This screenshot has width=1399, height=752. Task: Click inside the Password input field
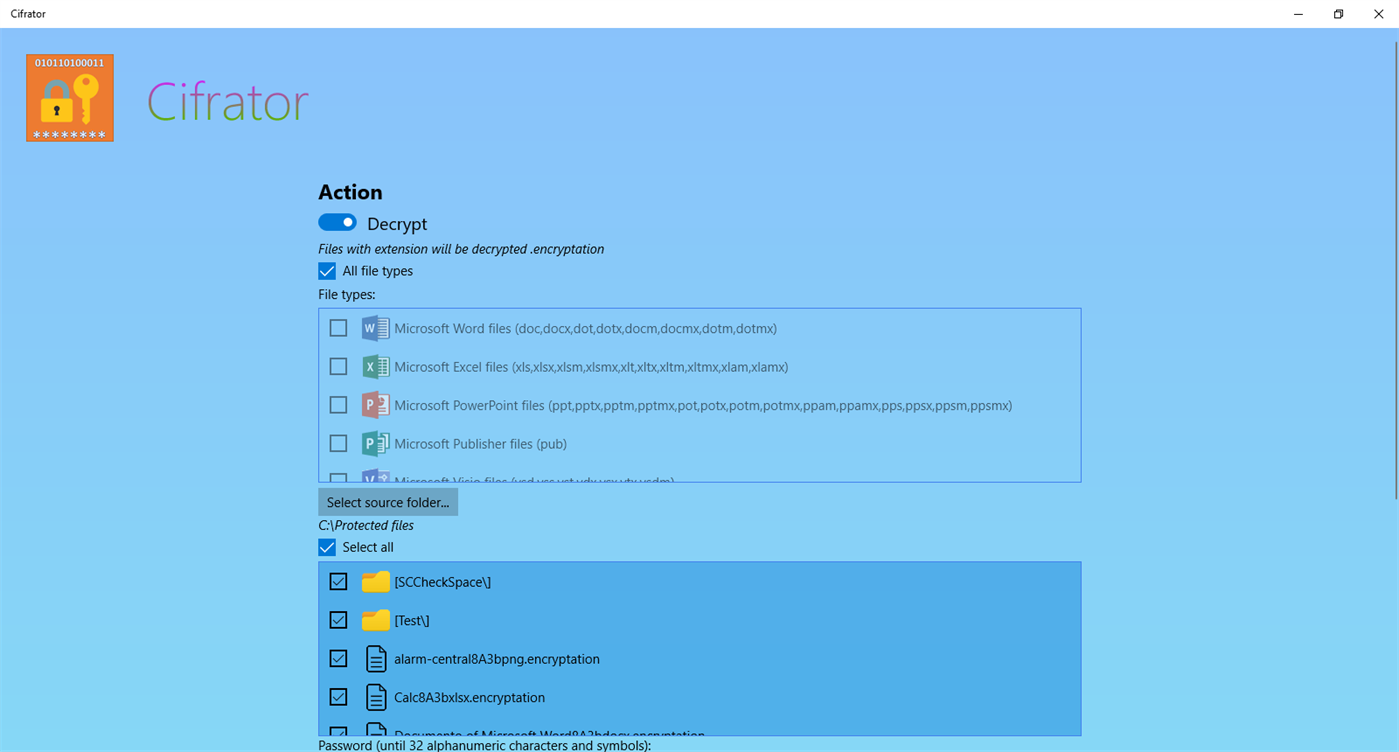(700, 750)
